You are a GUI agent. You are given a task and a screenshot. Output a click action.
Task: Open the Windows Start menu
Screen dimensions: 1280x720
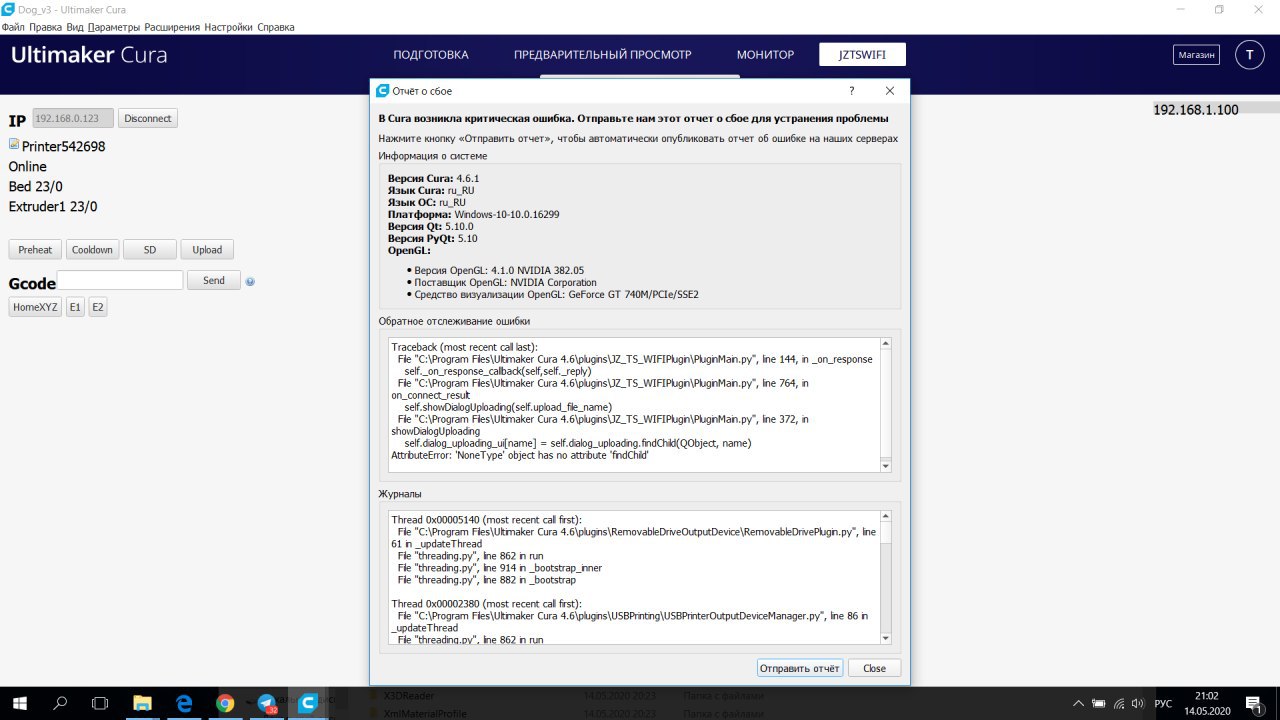coord(20,703)
